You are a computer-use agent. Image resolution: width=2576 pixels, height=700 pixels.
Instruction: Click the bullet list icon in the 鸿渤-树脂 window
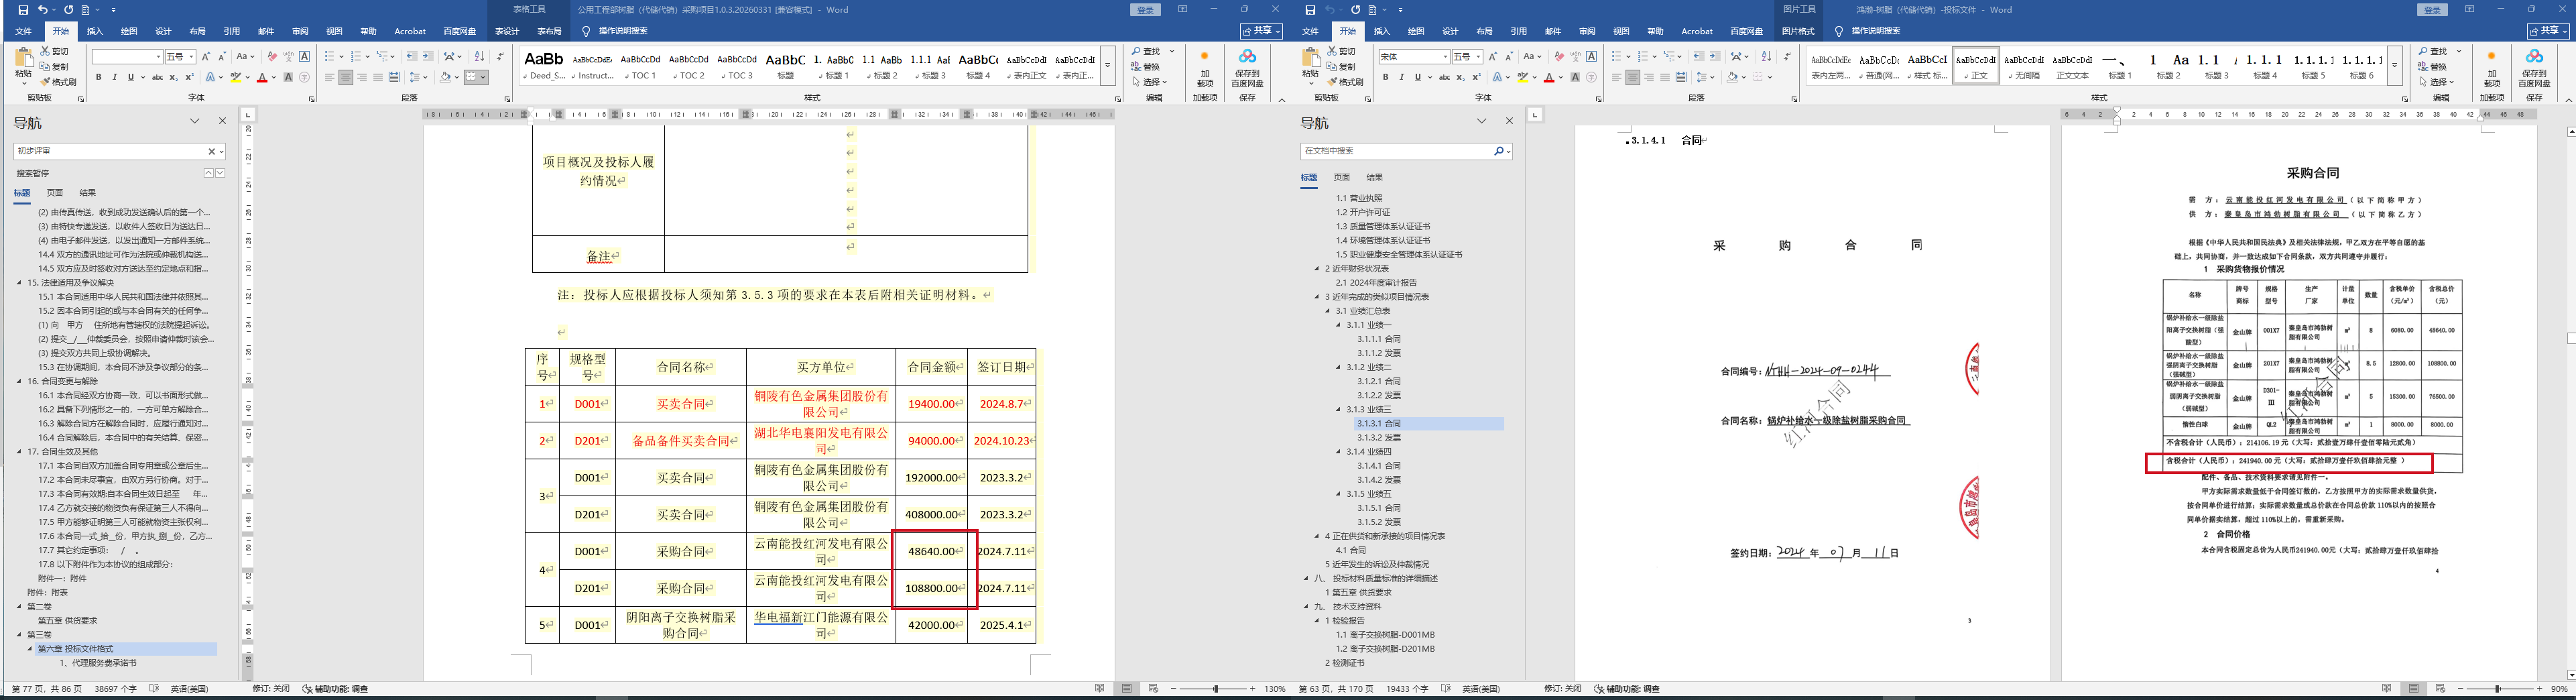click(1616, 57)
